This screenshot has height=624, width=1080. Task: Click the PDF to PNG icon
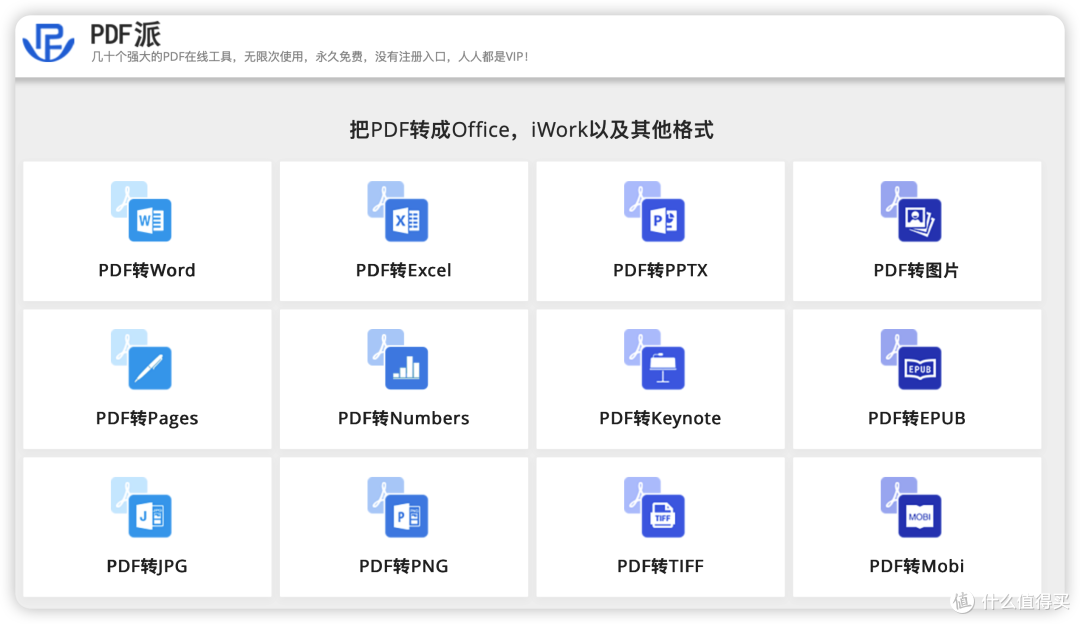pos(397,508)
